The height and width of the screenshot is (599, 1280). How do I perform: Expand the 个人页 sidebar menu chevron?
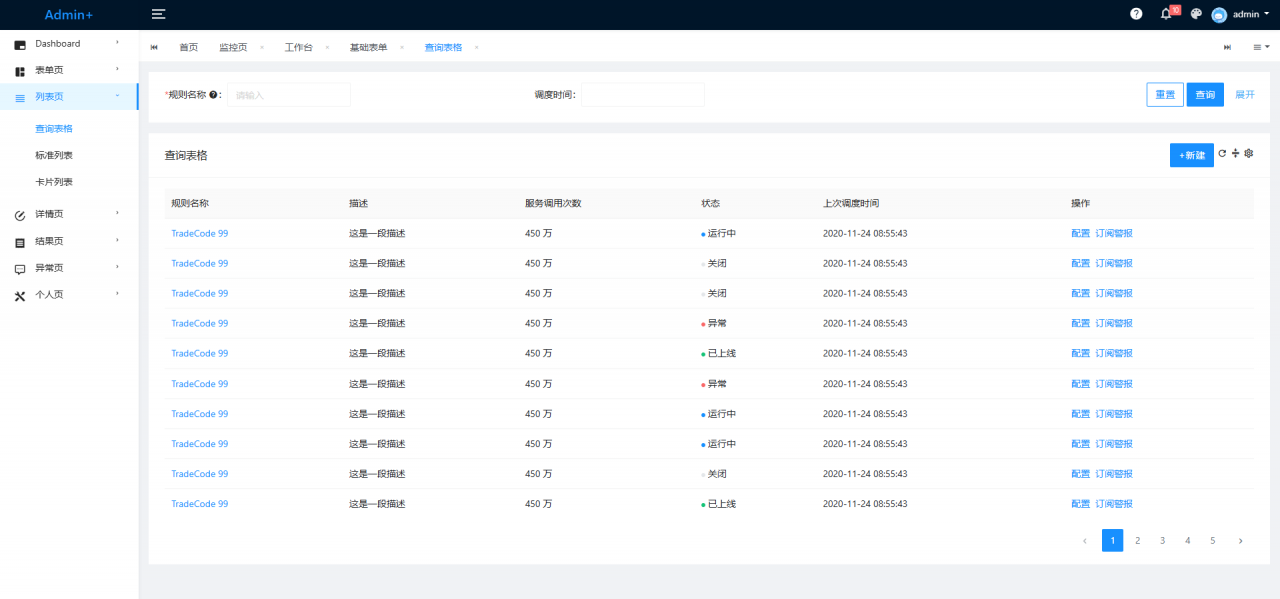point(117,294)
